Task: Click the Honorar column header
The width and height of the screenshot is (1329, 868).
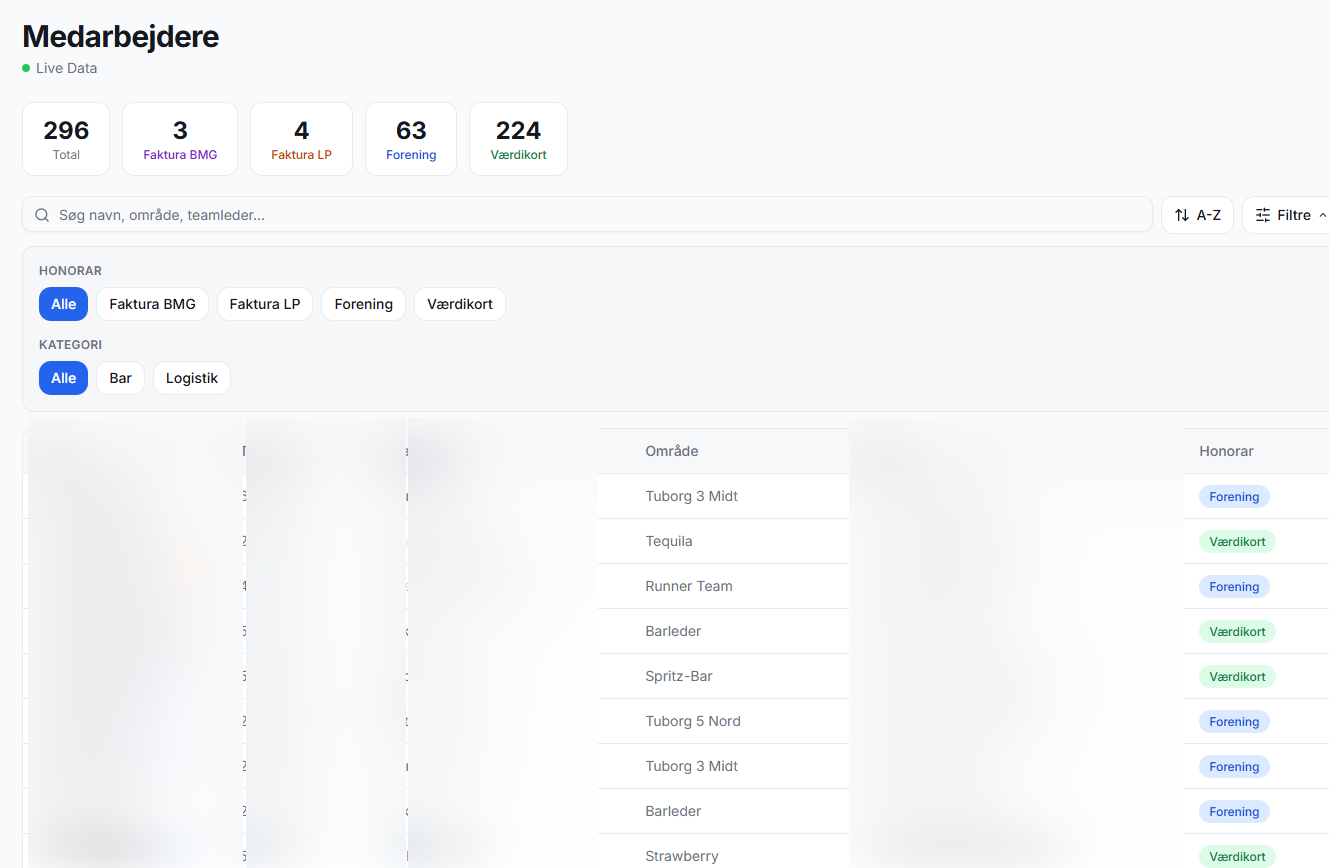Action: (x=1226, y=451)
